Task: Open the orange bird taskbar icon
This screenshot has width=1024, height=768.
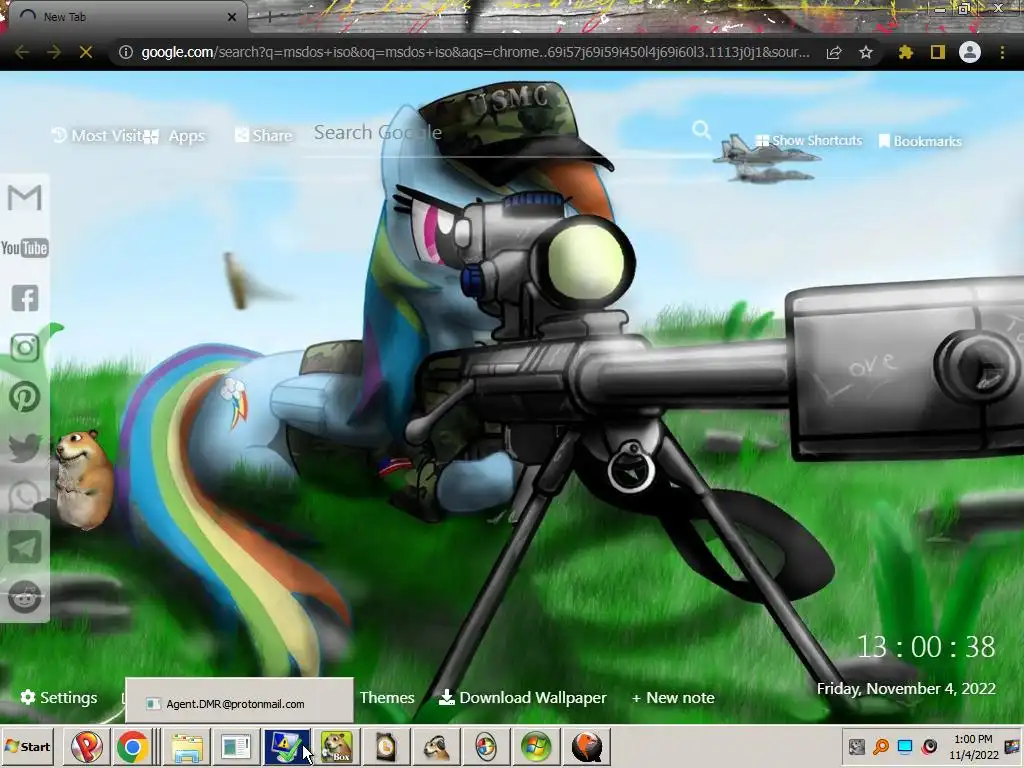Action: coord(586,746)
